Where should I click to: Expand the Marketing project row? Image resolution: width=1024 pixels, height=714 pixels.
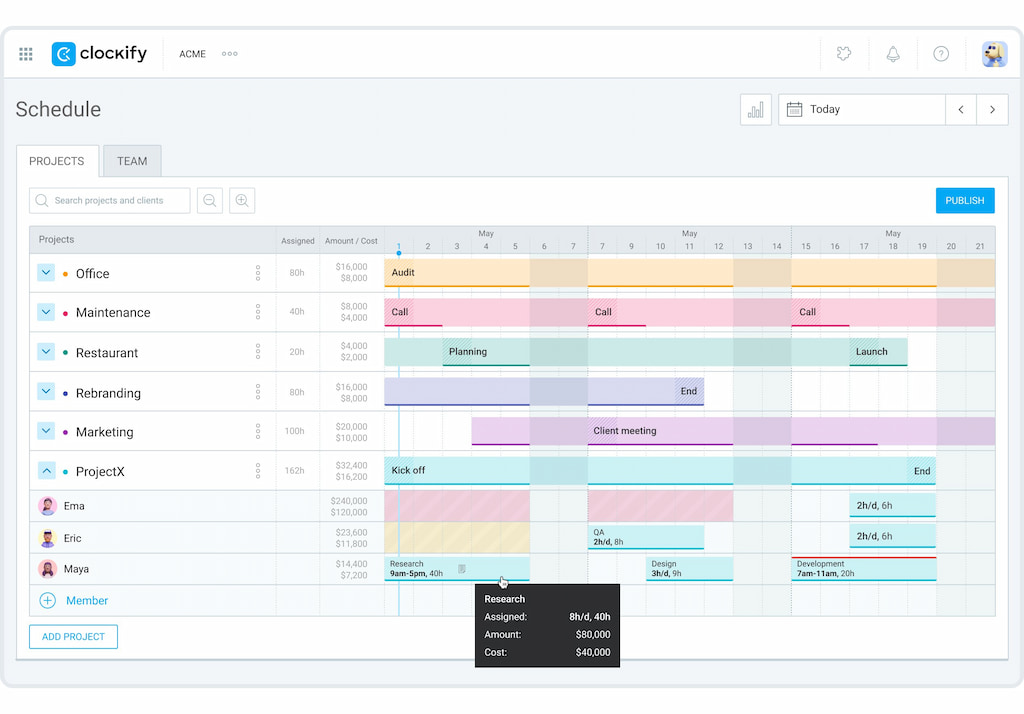[46, 431]
